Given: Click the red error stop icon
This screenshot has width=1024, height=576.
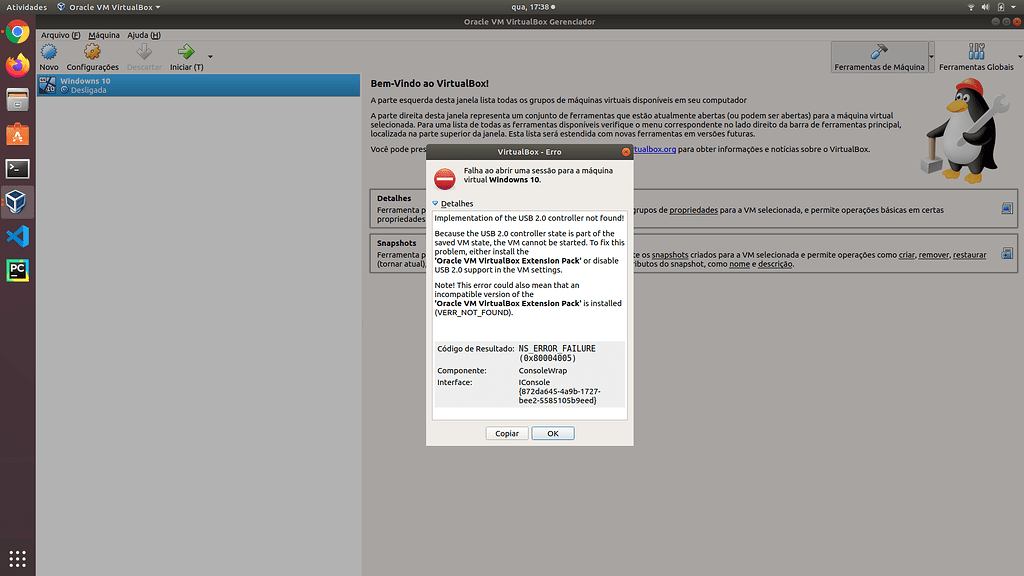Looking at the screenshot, I should pos(445,178).
